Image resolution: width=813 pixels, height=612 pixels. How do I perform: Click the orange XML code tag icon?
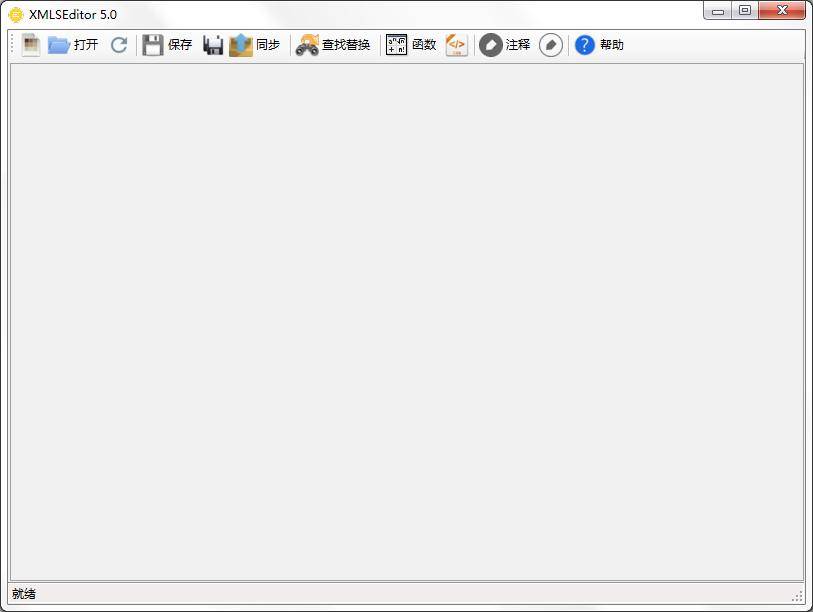(456, 45)
